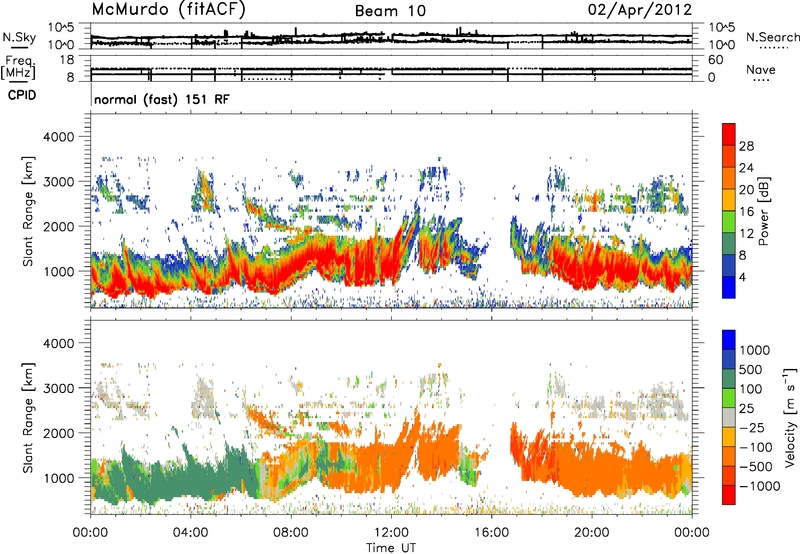This screenshot has width=800, height=554.
Task: Click the Slant Range label of power panel
Action: click(28, 211)
